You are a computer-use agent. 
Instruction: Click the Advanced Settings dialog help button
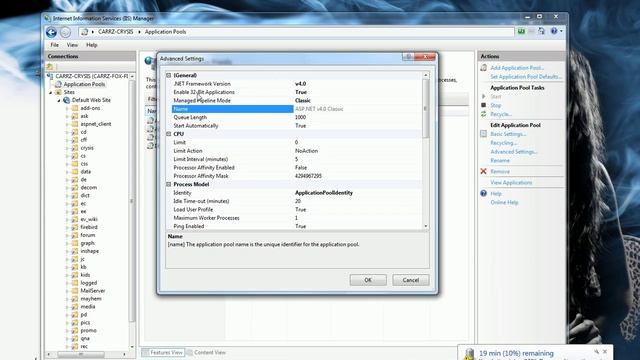click(x=408, y=57)
